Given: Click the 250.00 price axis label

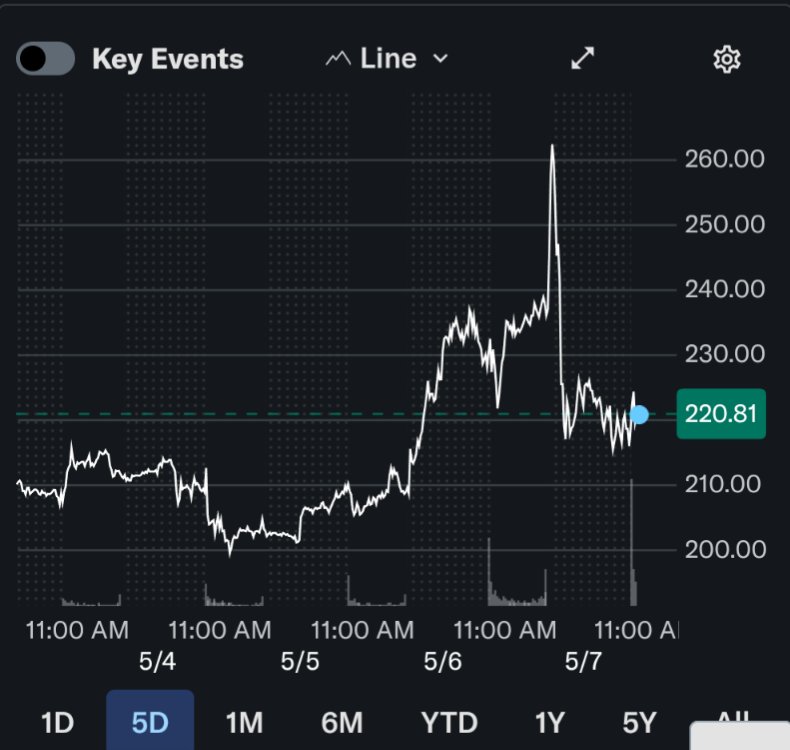Looking at the screenshot, I should click(x=725, y=224).
